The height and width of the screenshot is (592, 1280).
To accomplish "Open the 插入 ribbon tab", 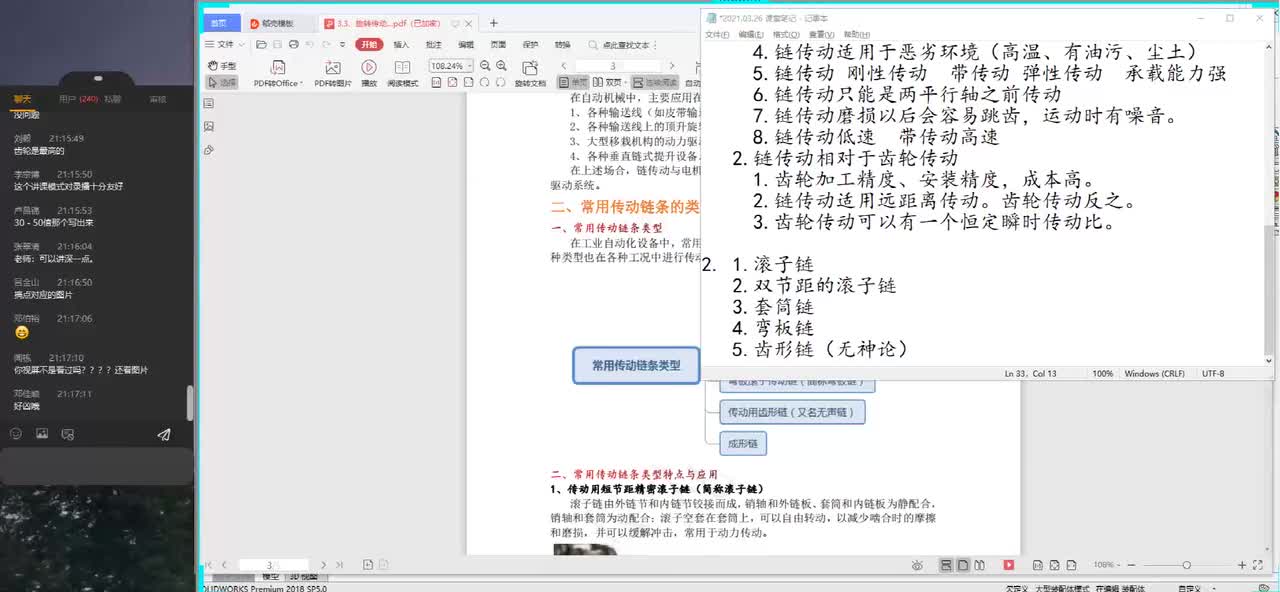I will tap(401, 45).
